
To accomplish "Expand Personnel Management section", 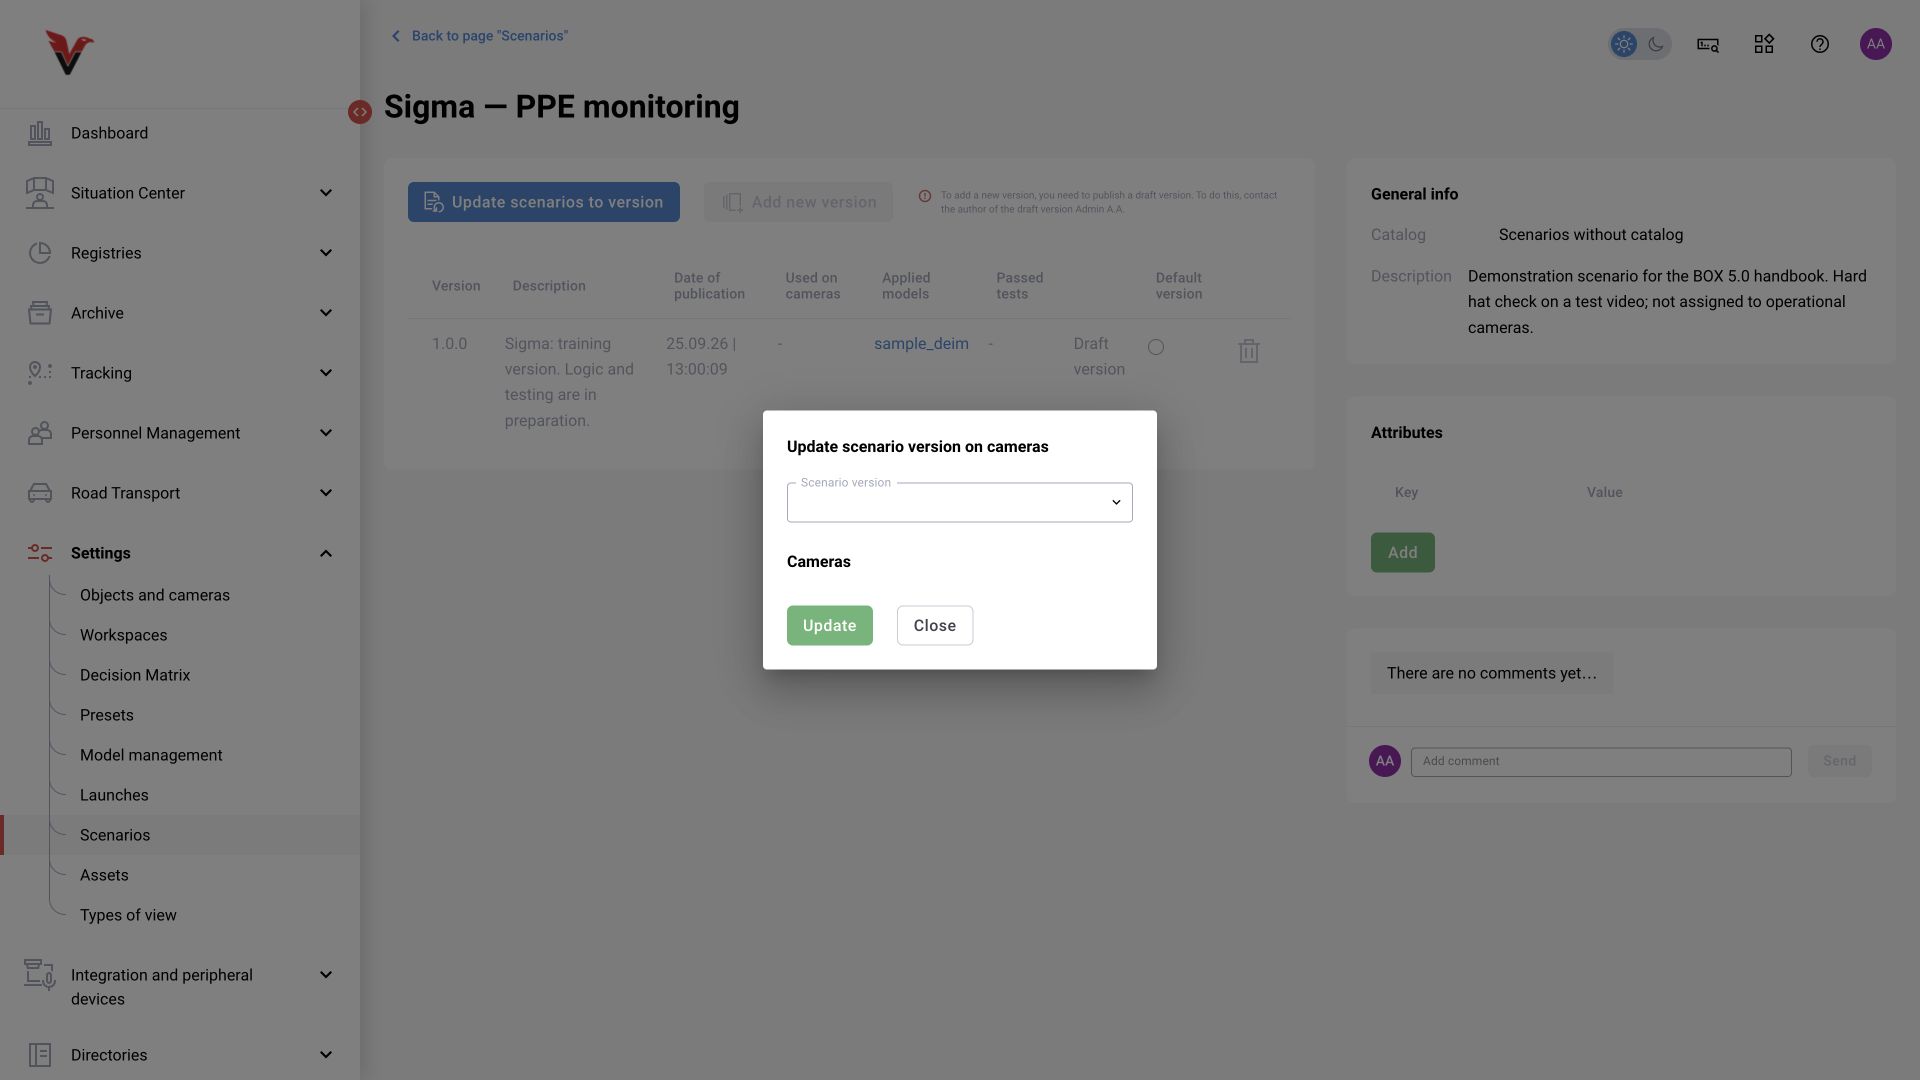I will pyautogui.click(x=326, y=433).
